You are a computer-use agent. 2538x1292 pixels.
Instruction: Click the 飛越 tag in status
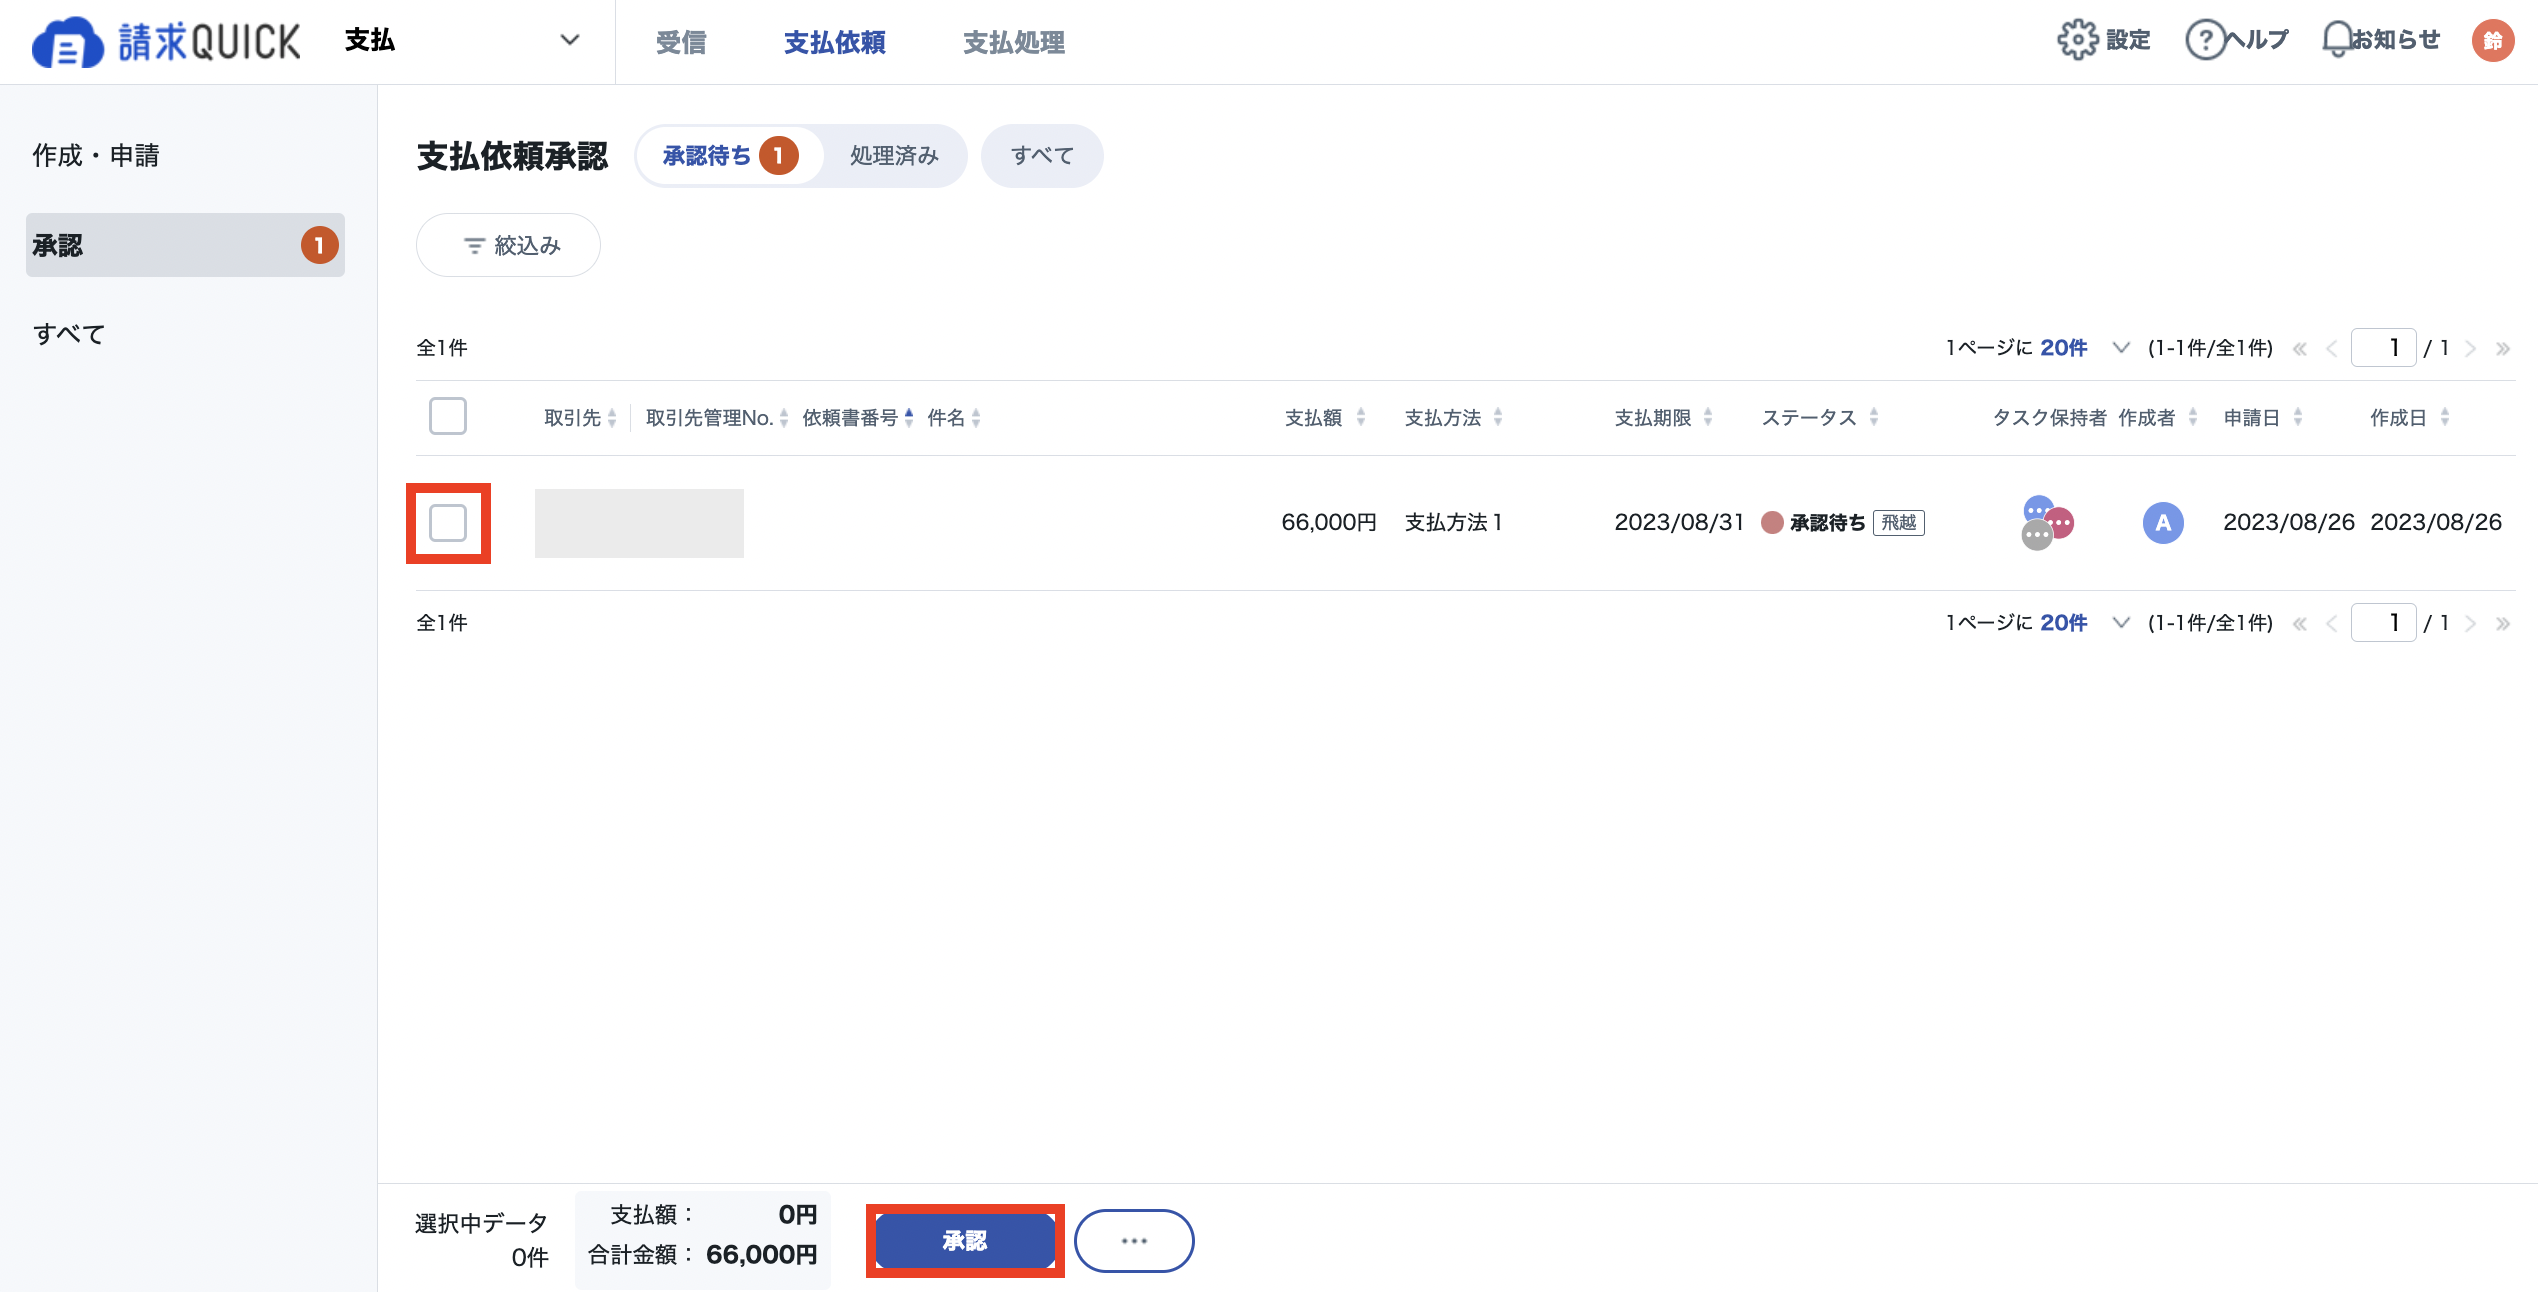pyautogui.click(x=1898, y=523)
